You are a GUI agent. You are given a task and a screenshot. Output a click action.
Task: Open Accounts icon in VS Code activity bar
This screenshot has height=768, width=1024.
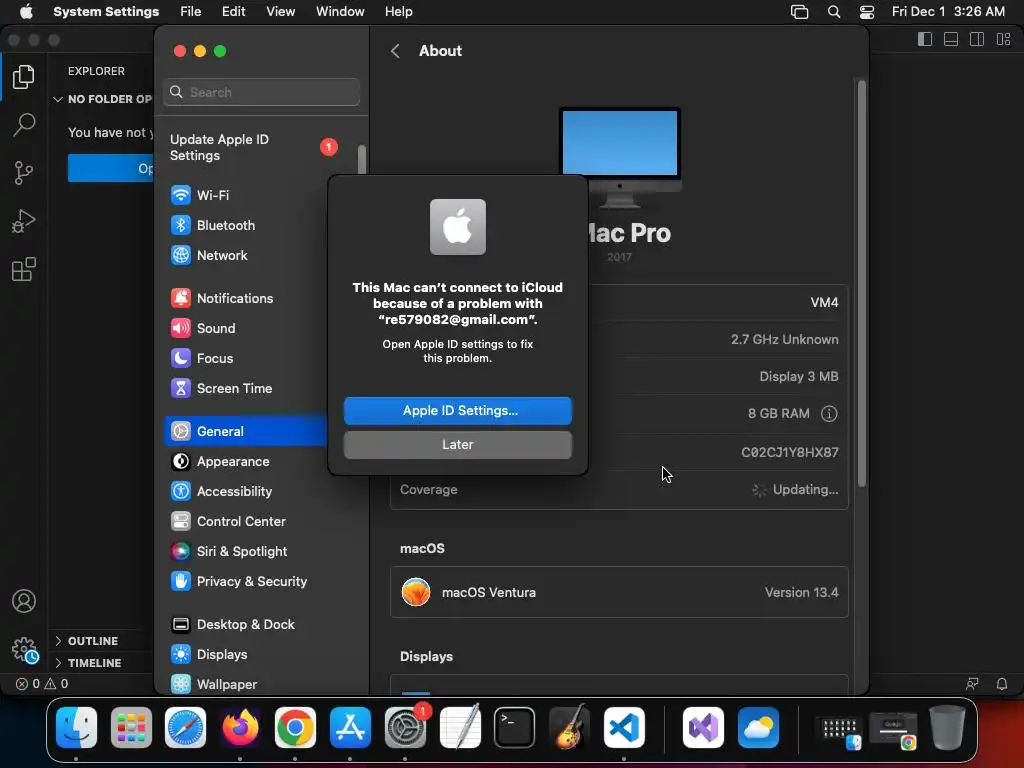click(24, 601)
